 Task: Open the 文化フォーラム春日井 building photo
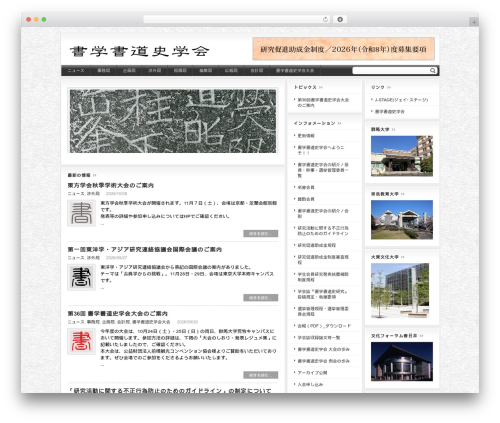[402, 362]
